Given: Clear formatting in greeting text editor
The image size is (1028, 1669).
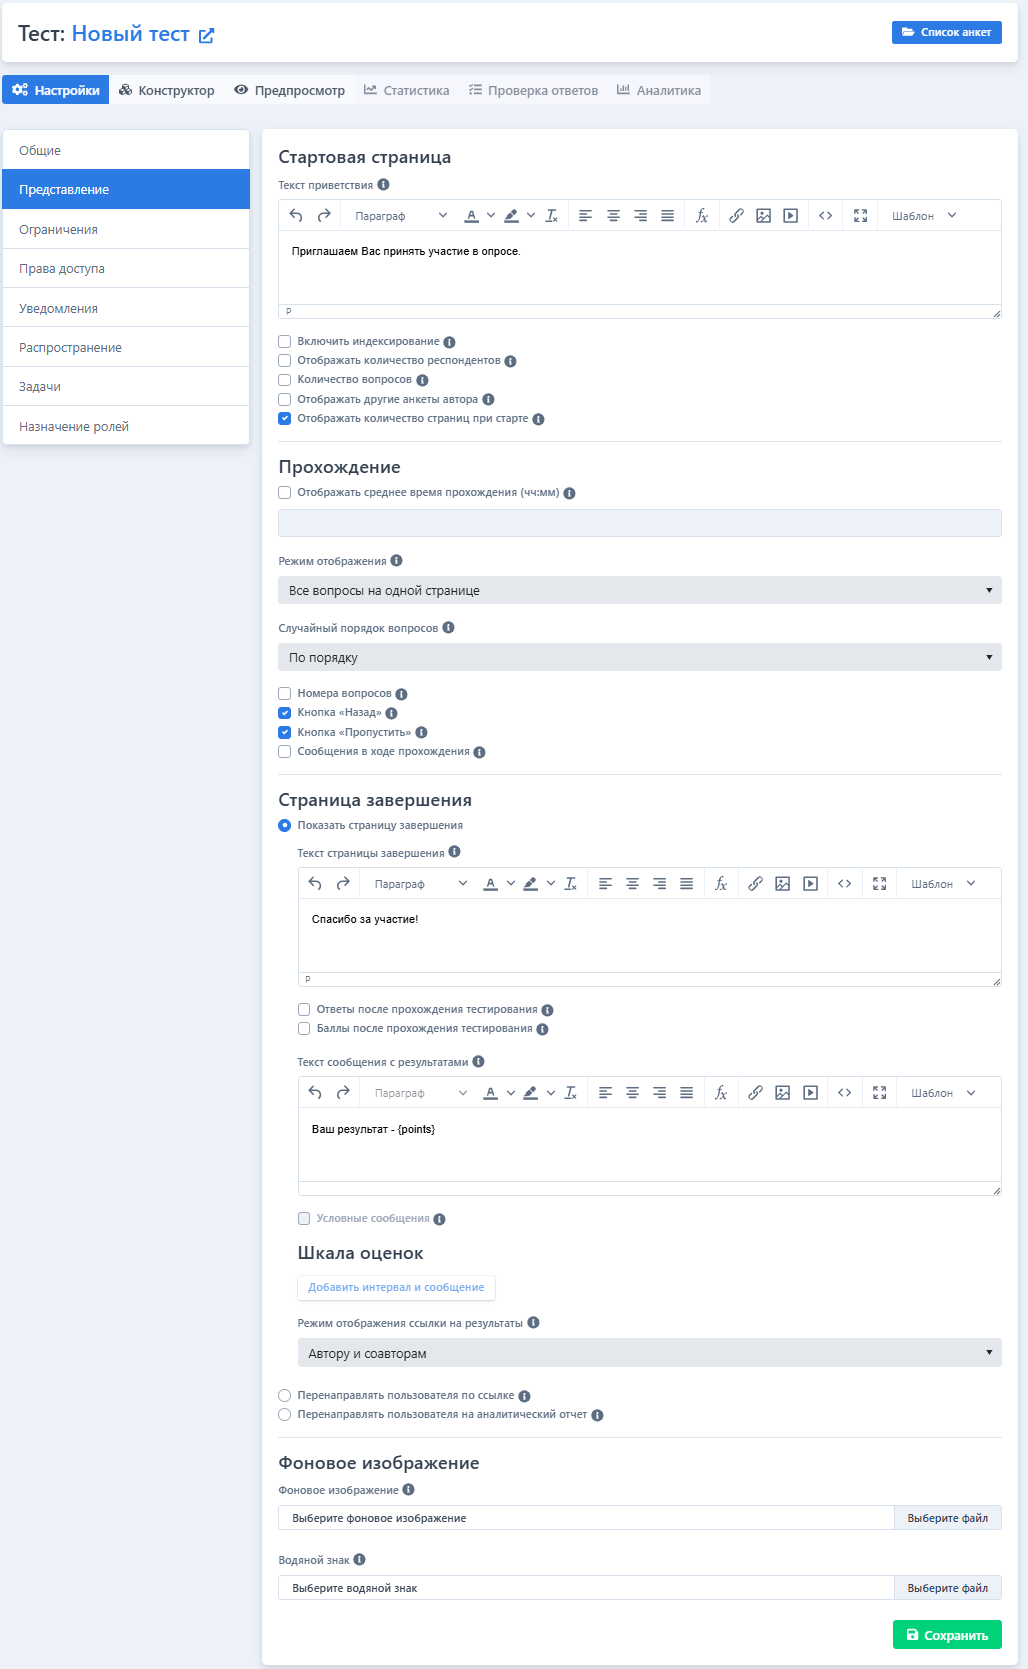Looking at the screenshot, I should point(552,216).
